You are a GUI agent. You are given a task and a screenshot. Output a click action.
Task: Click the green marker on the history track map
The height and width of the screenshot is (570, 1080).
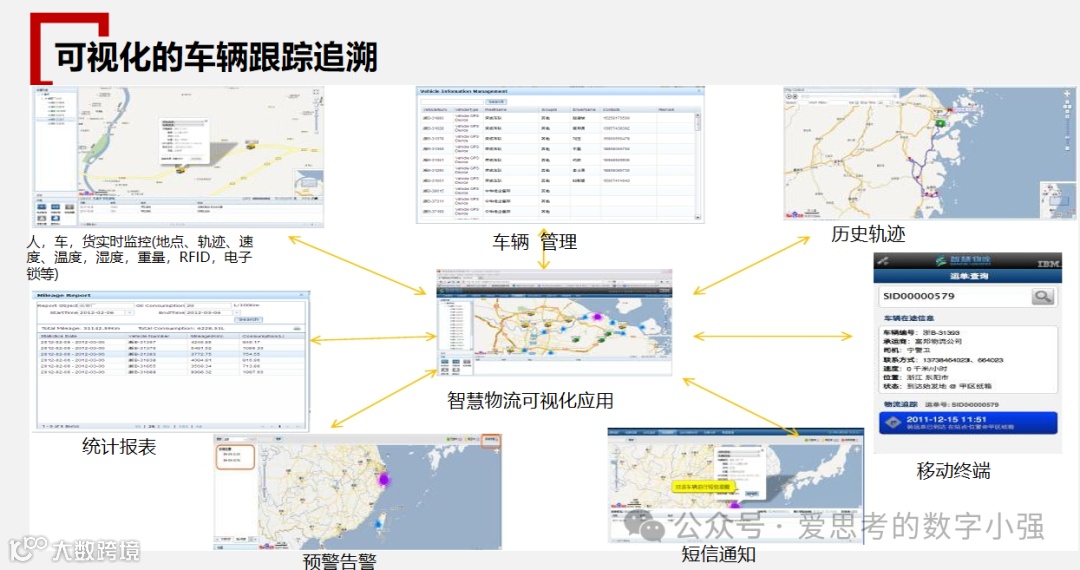939,123
